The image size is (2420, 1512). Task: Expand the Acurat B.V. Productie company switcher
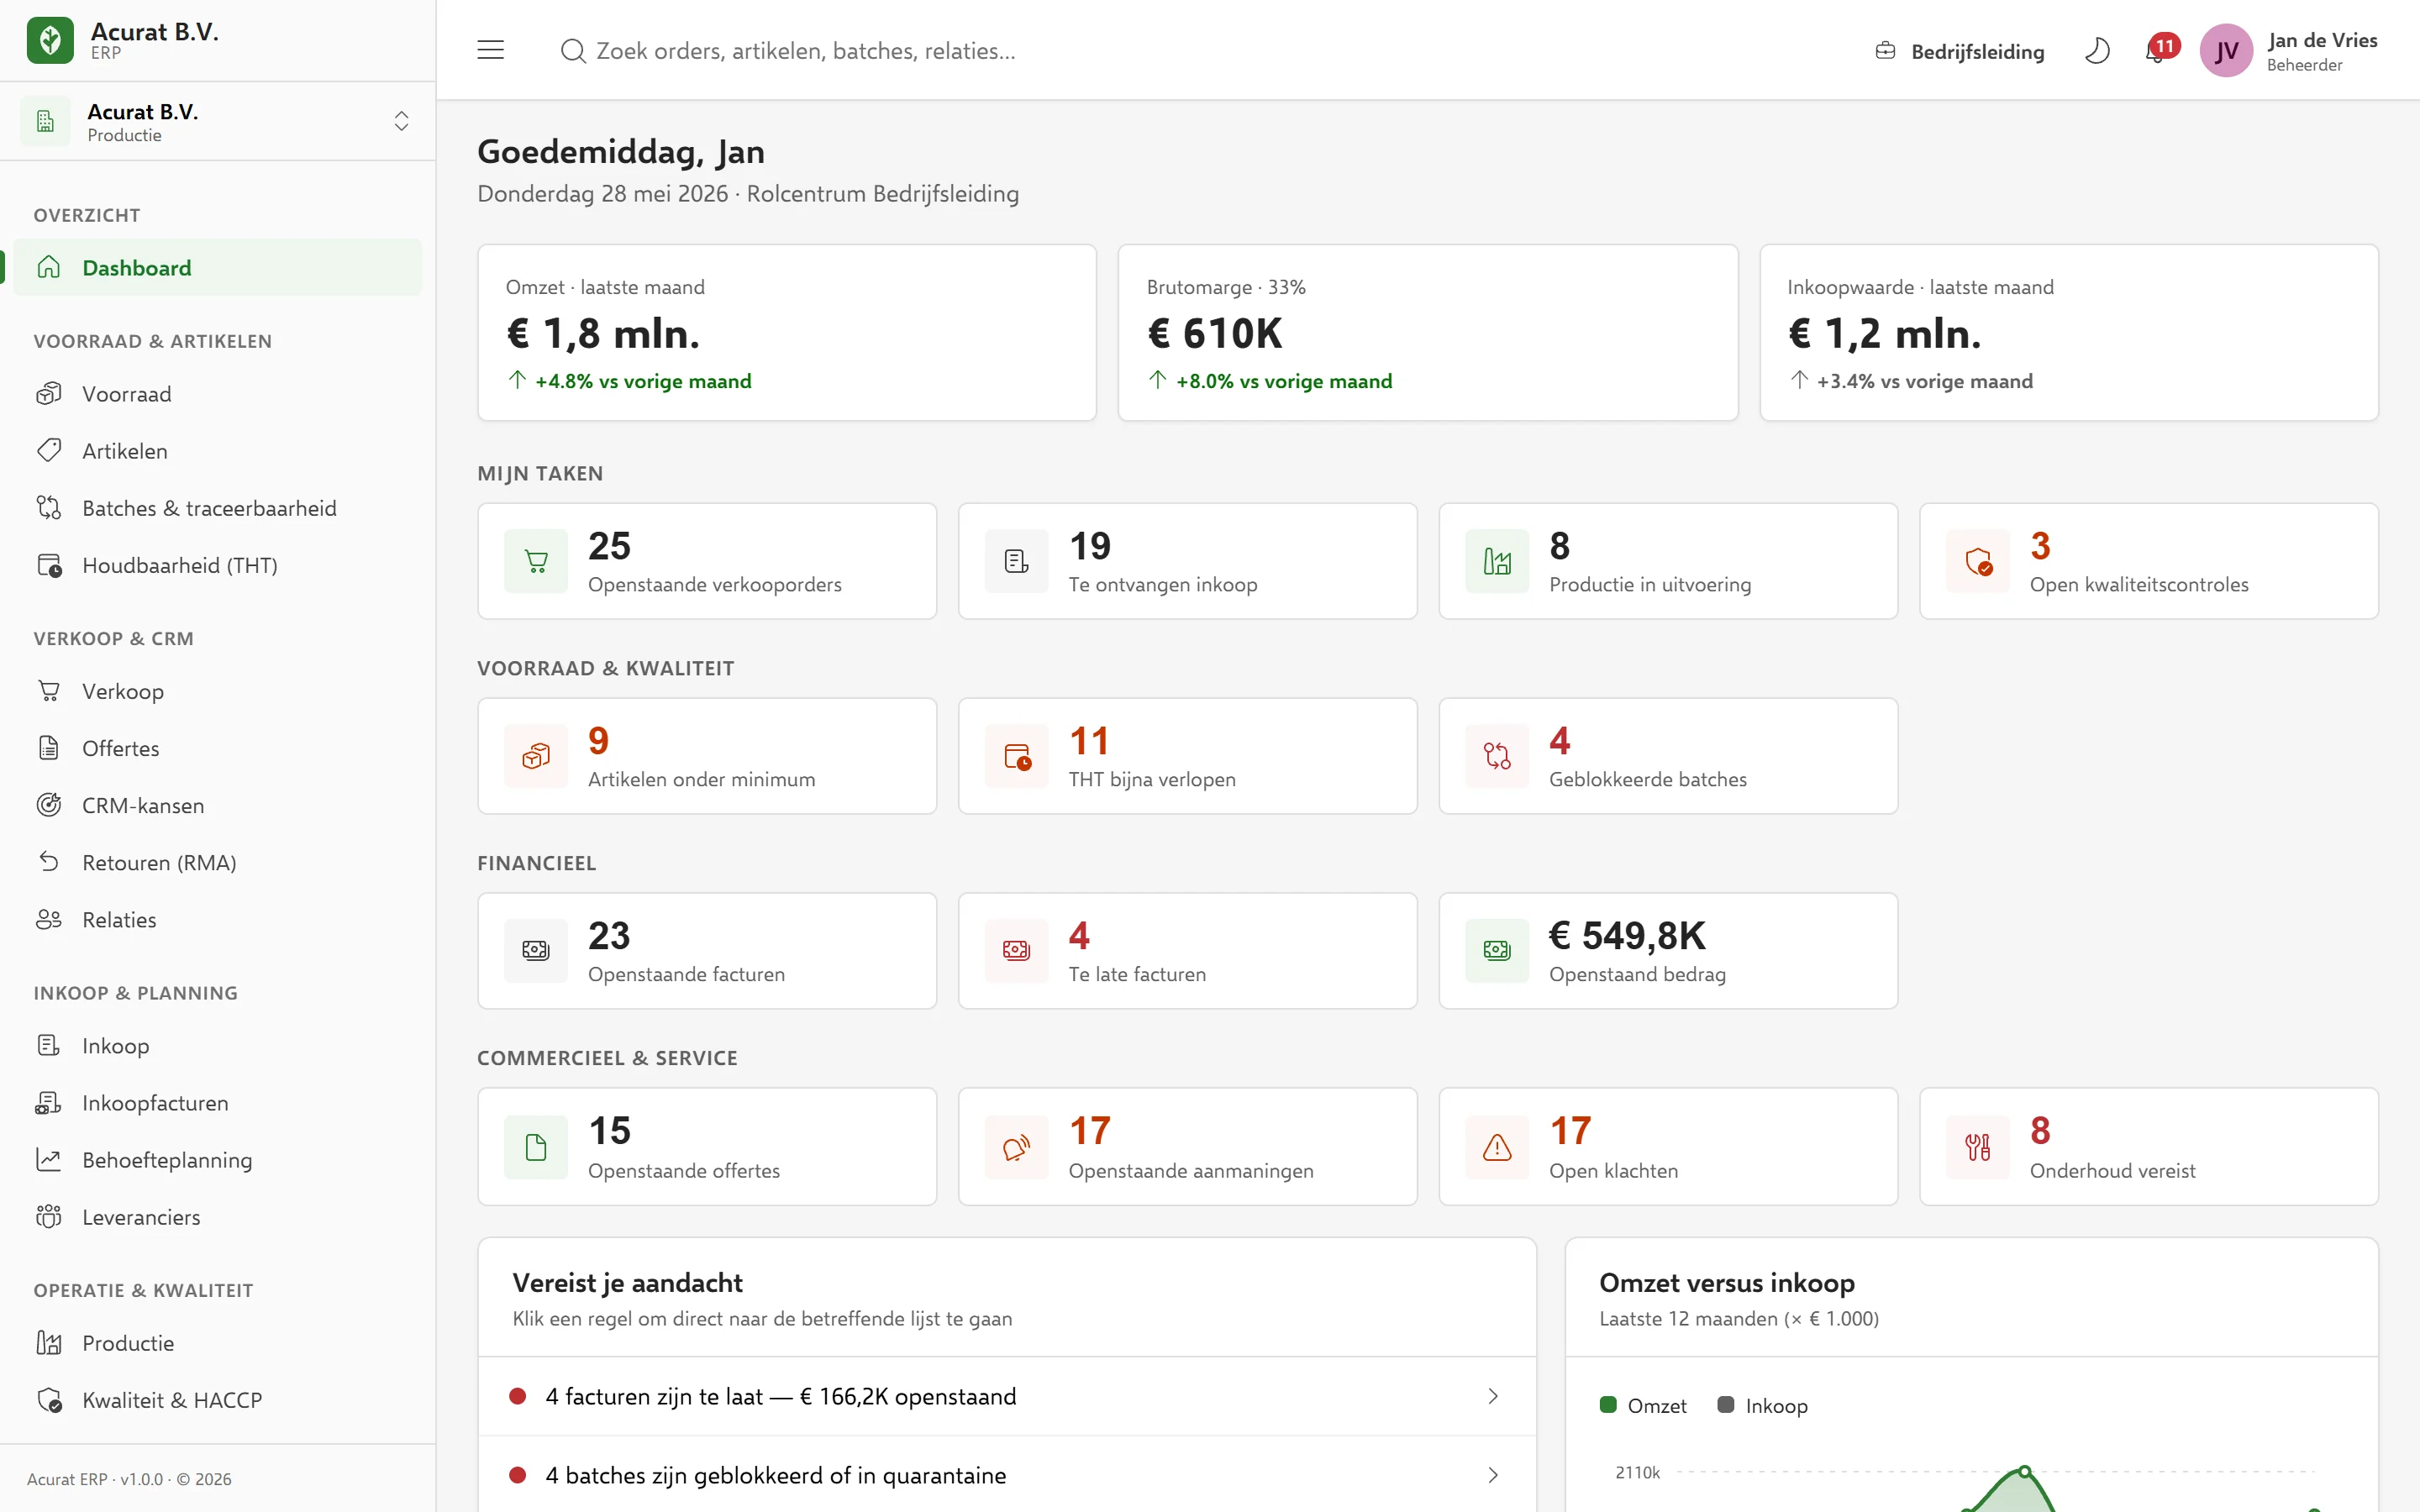coord(217,121)
